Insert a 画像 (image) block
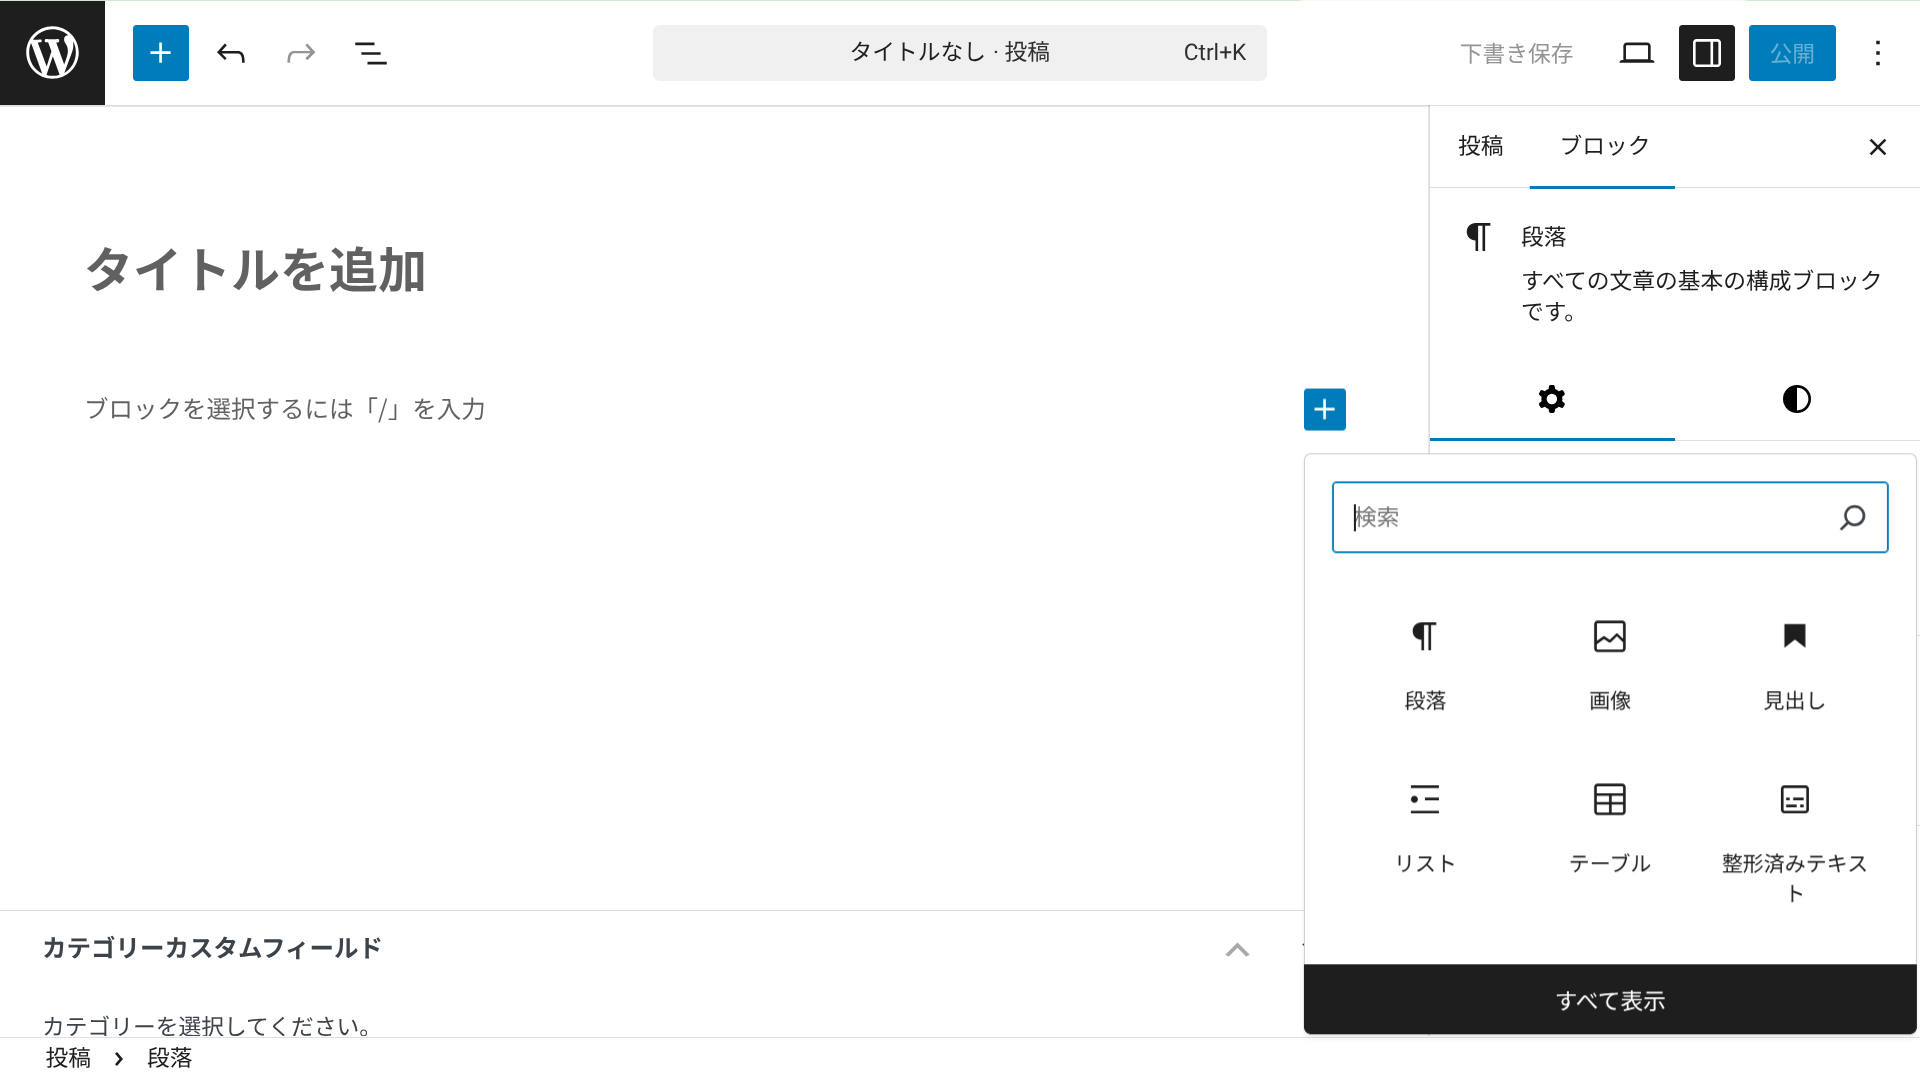The height and width of the screenshot is (1080, 1920). click(1609, 660)
